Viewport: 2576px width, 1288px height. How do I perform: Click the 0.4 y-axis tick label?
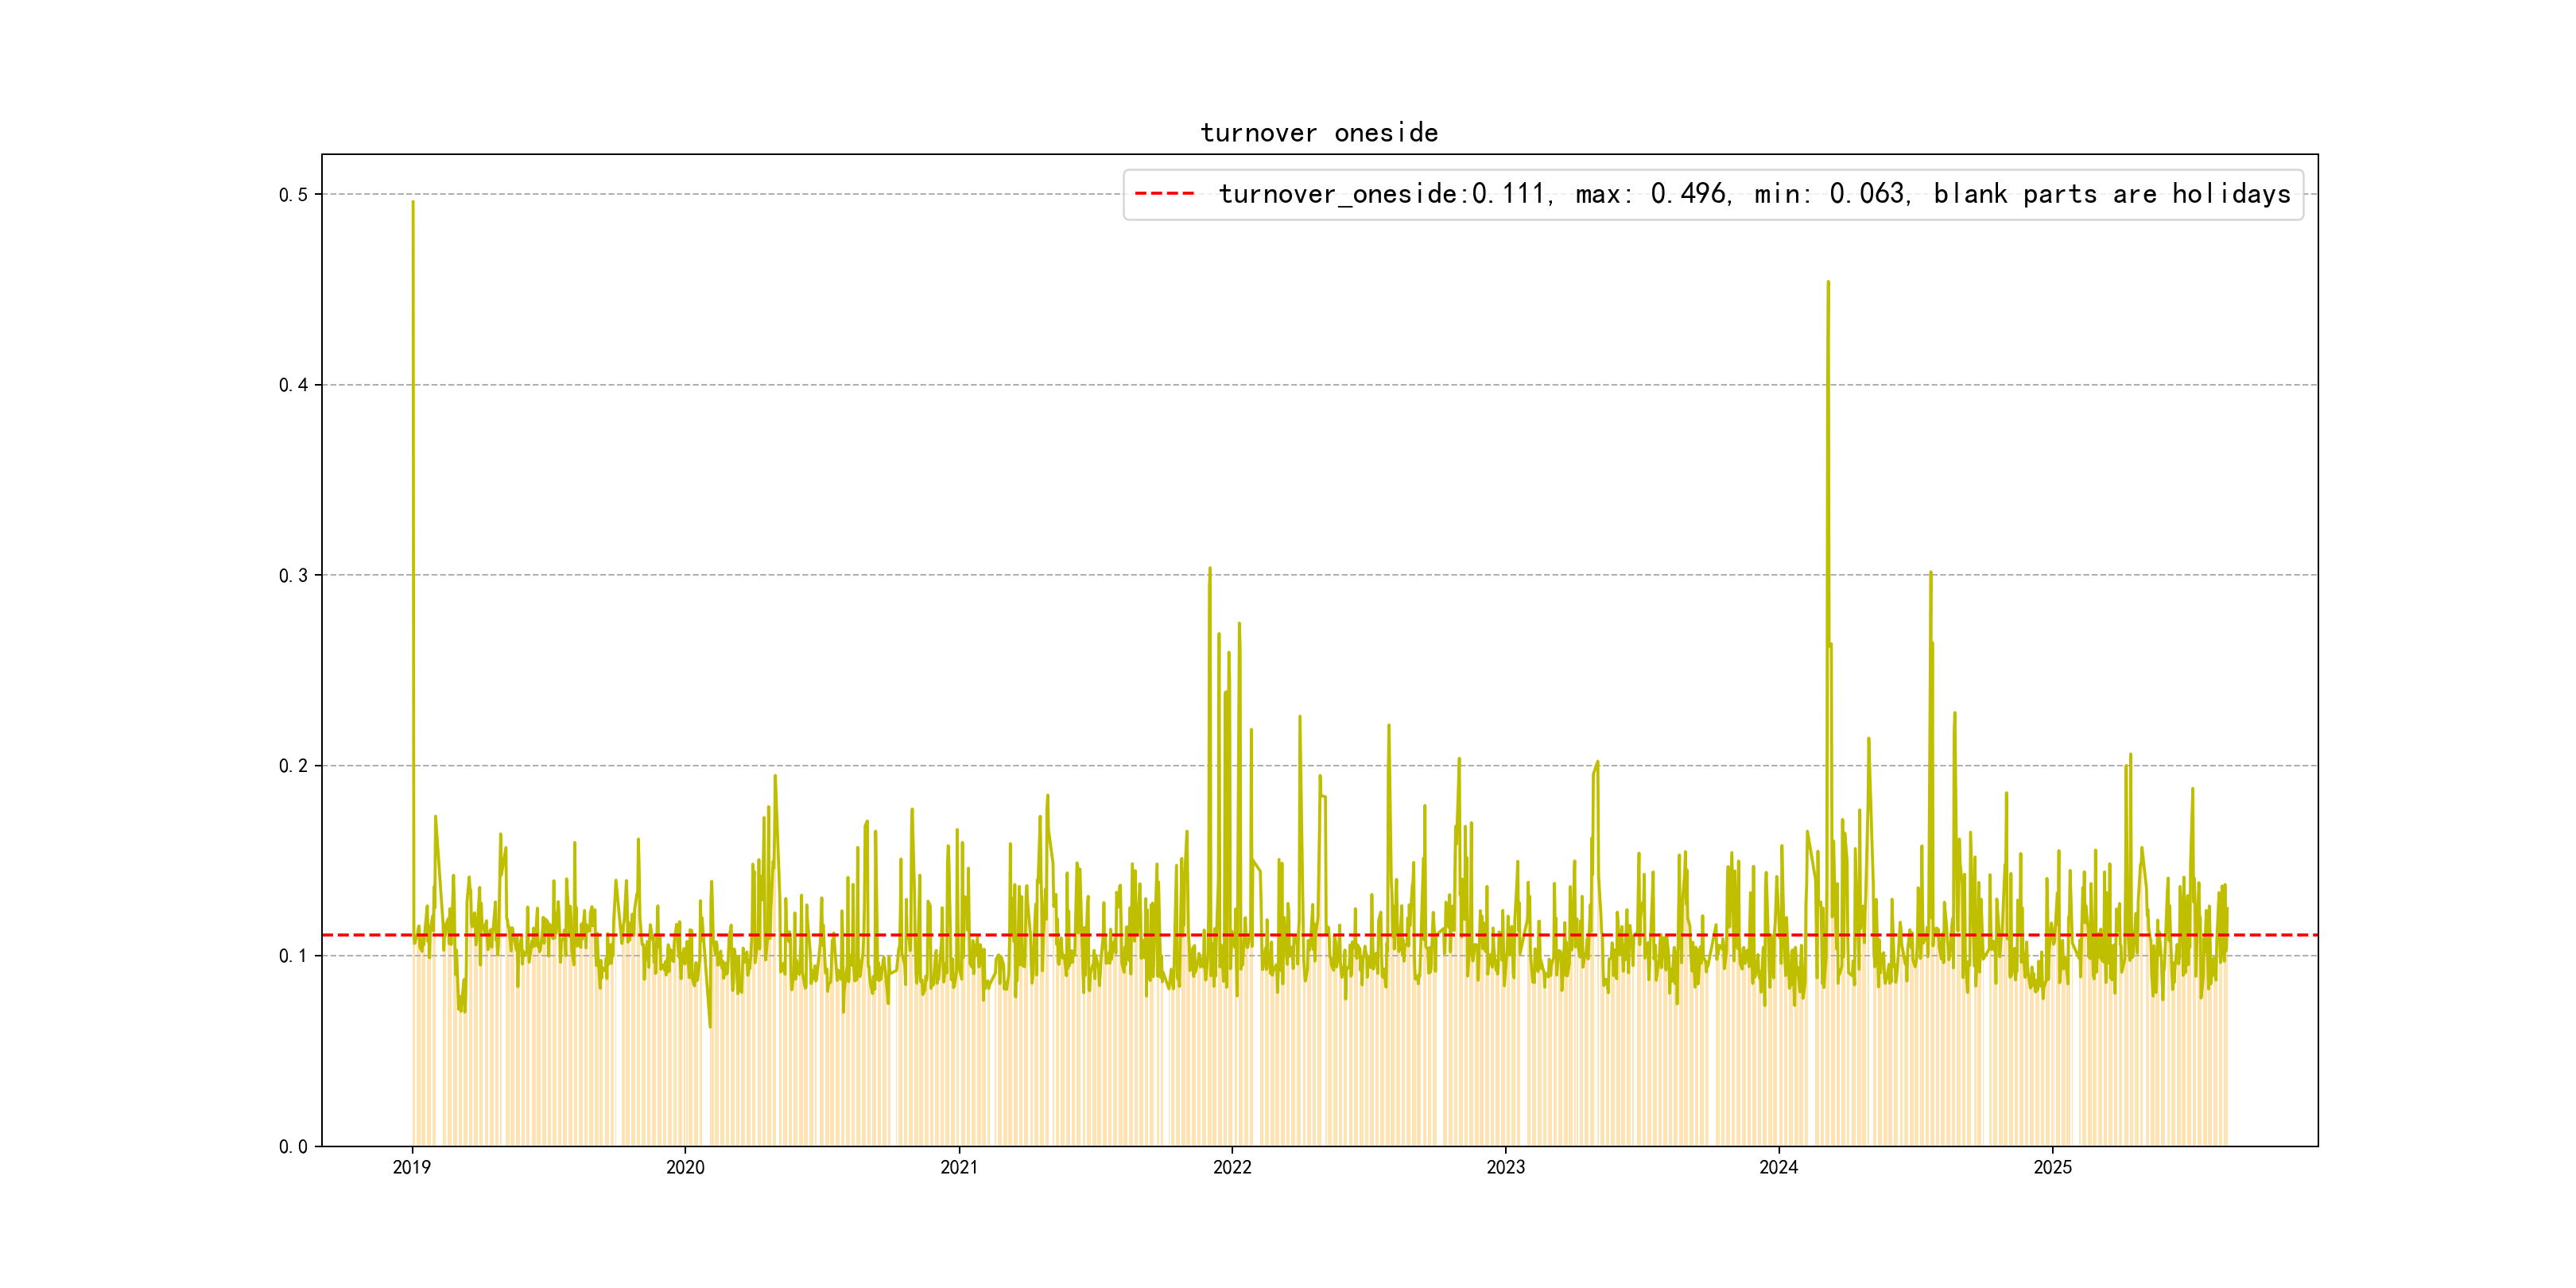293,385
